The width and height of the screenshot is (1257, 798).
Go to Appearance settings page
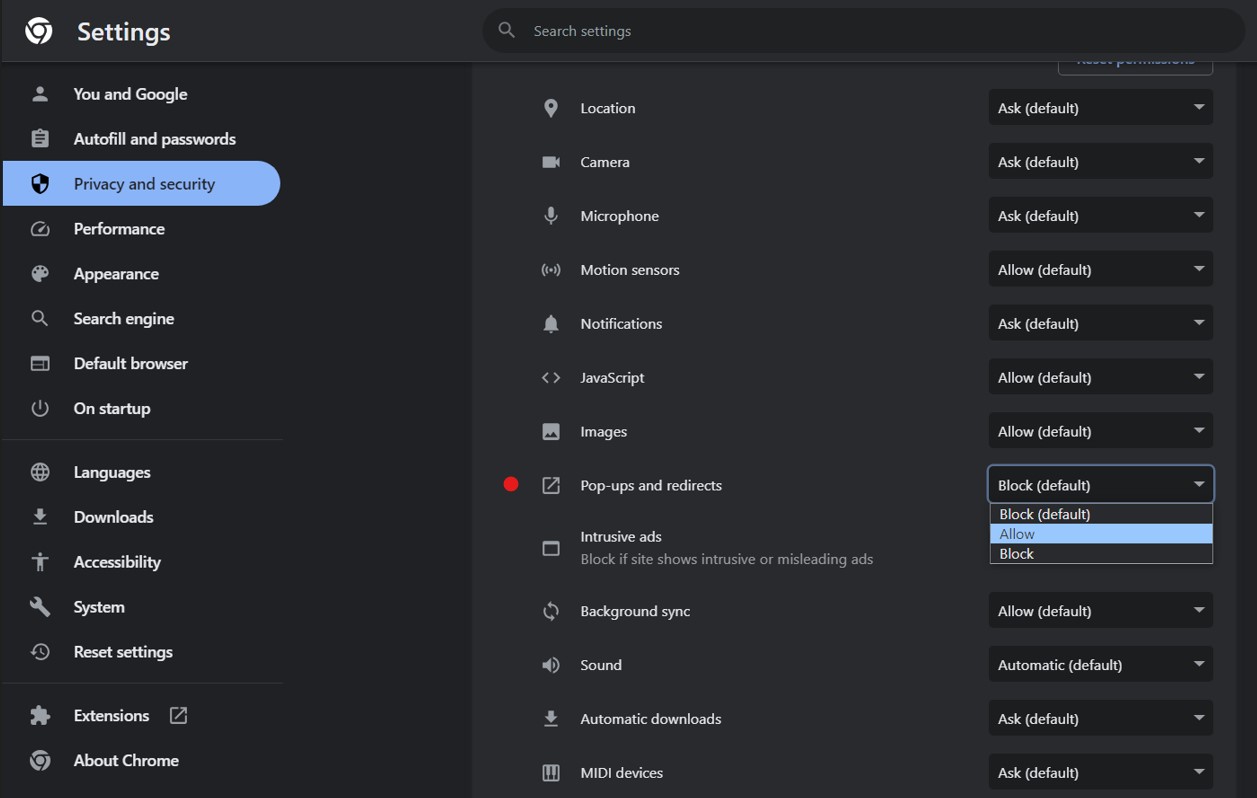(x=116, y=274)
